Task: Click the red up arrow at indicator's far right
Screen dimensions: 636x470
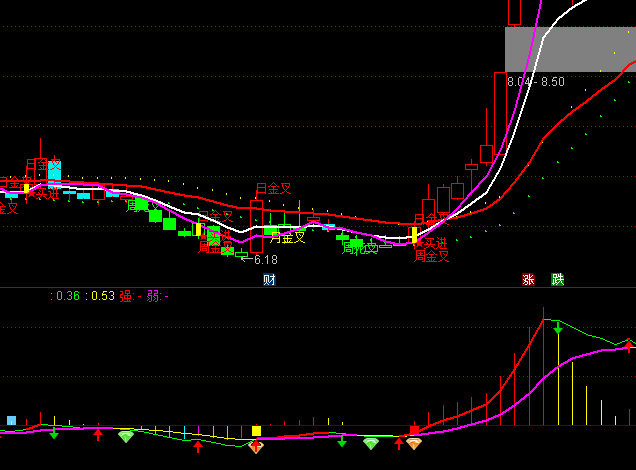Action: pyautogui.click(x=628, y=346)
